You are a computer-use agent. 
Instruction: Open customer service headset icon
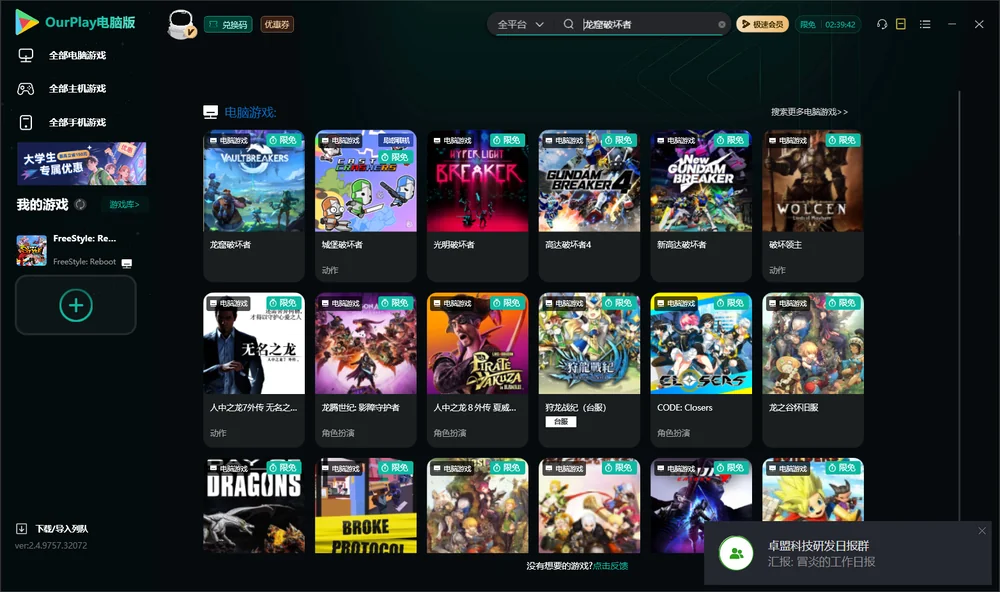click(882, 24)
